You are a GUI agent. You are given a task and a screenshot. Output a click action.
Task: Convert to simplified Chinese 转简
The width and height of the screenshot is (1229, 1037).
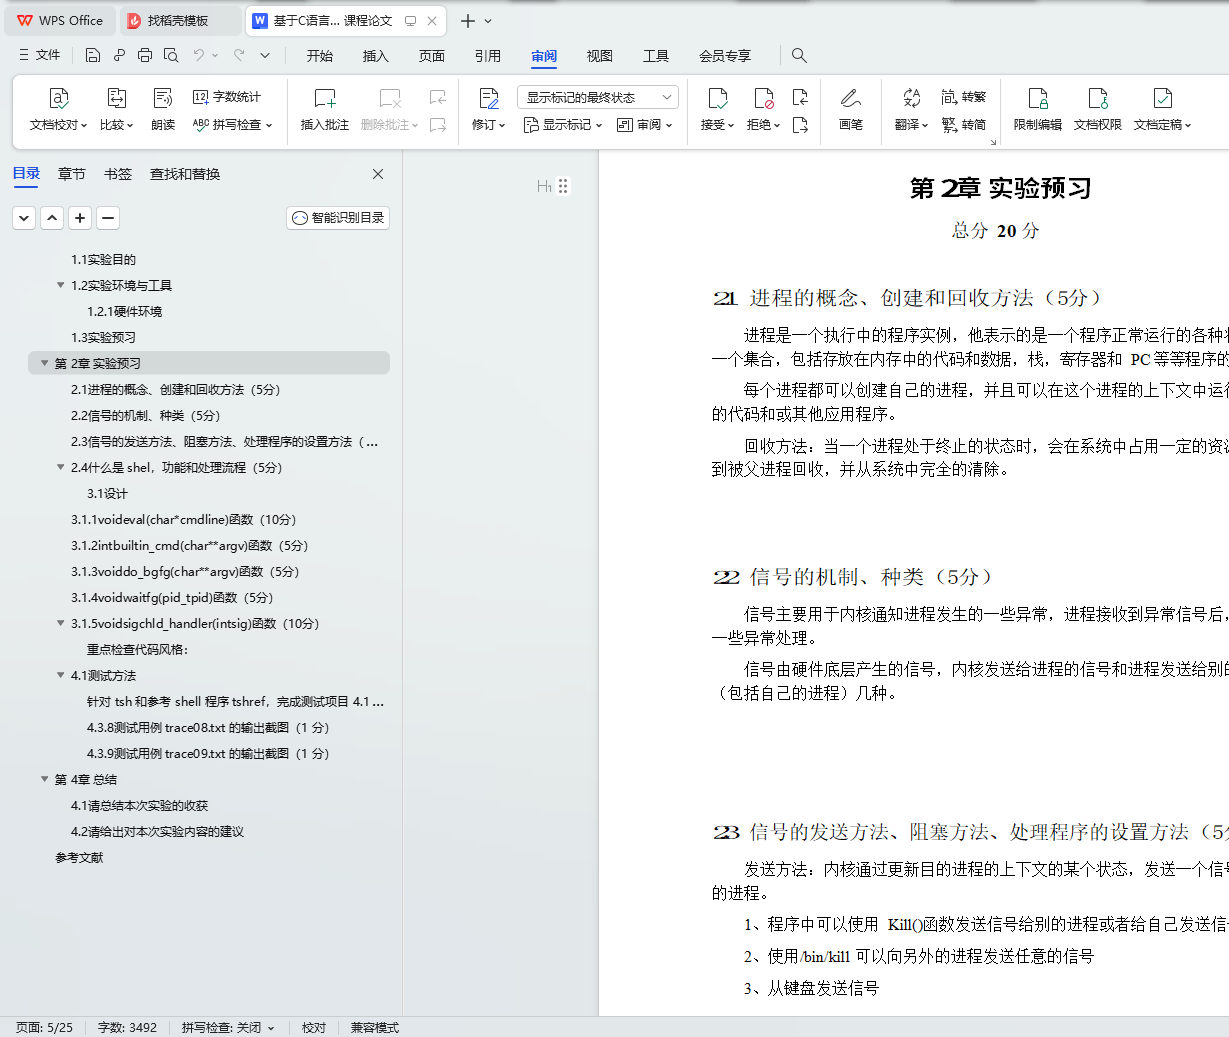964,125
